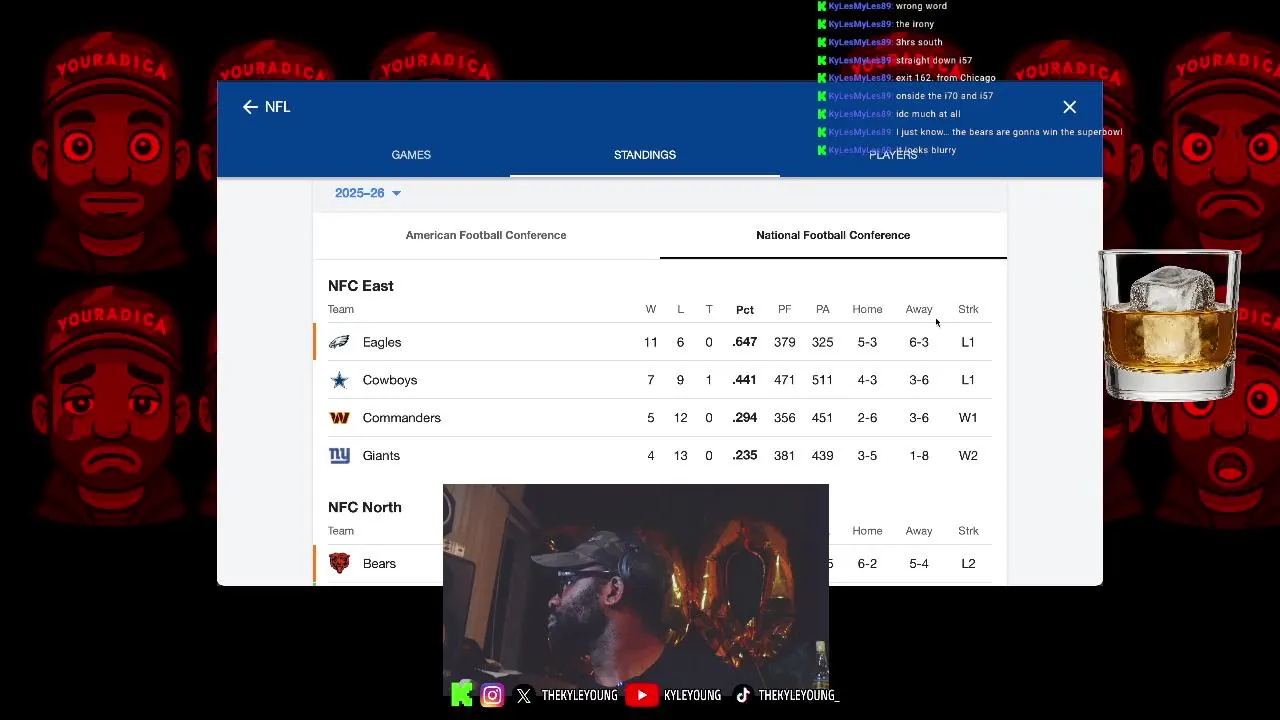Click Cowboys .441 percentage value
This screenshot has height=720, width=1280.
[x=745, y=380]
